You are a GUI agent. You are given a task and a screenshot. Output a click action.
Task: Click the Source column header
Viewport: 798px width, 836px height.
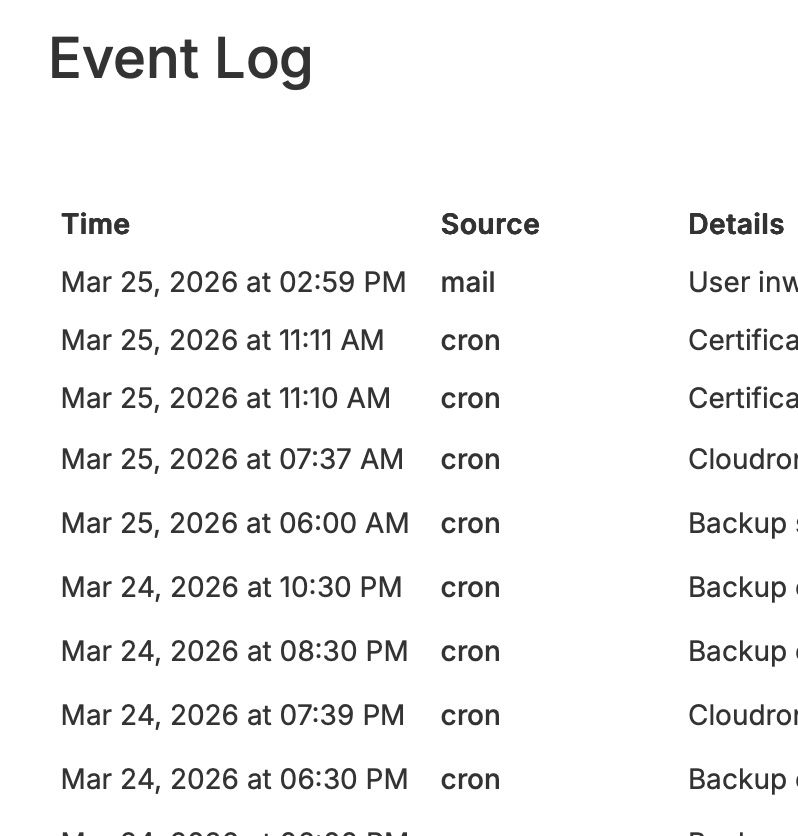coord(489,224)
